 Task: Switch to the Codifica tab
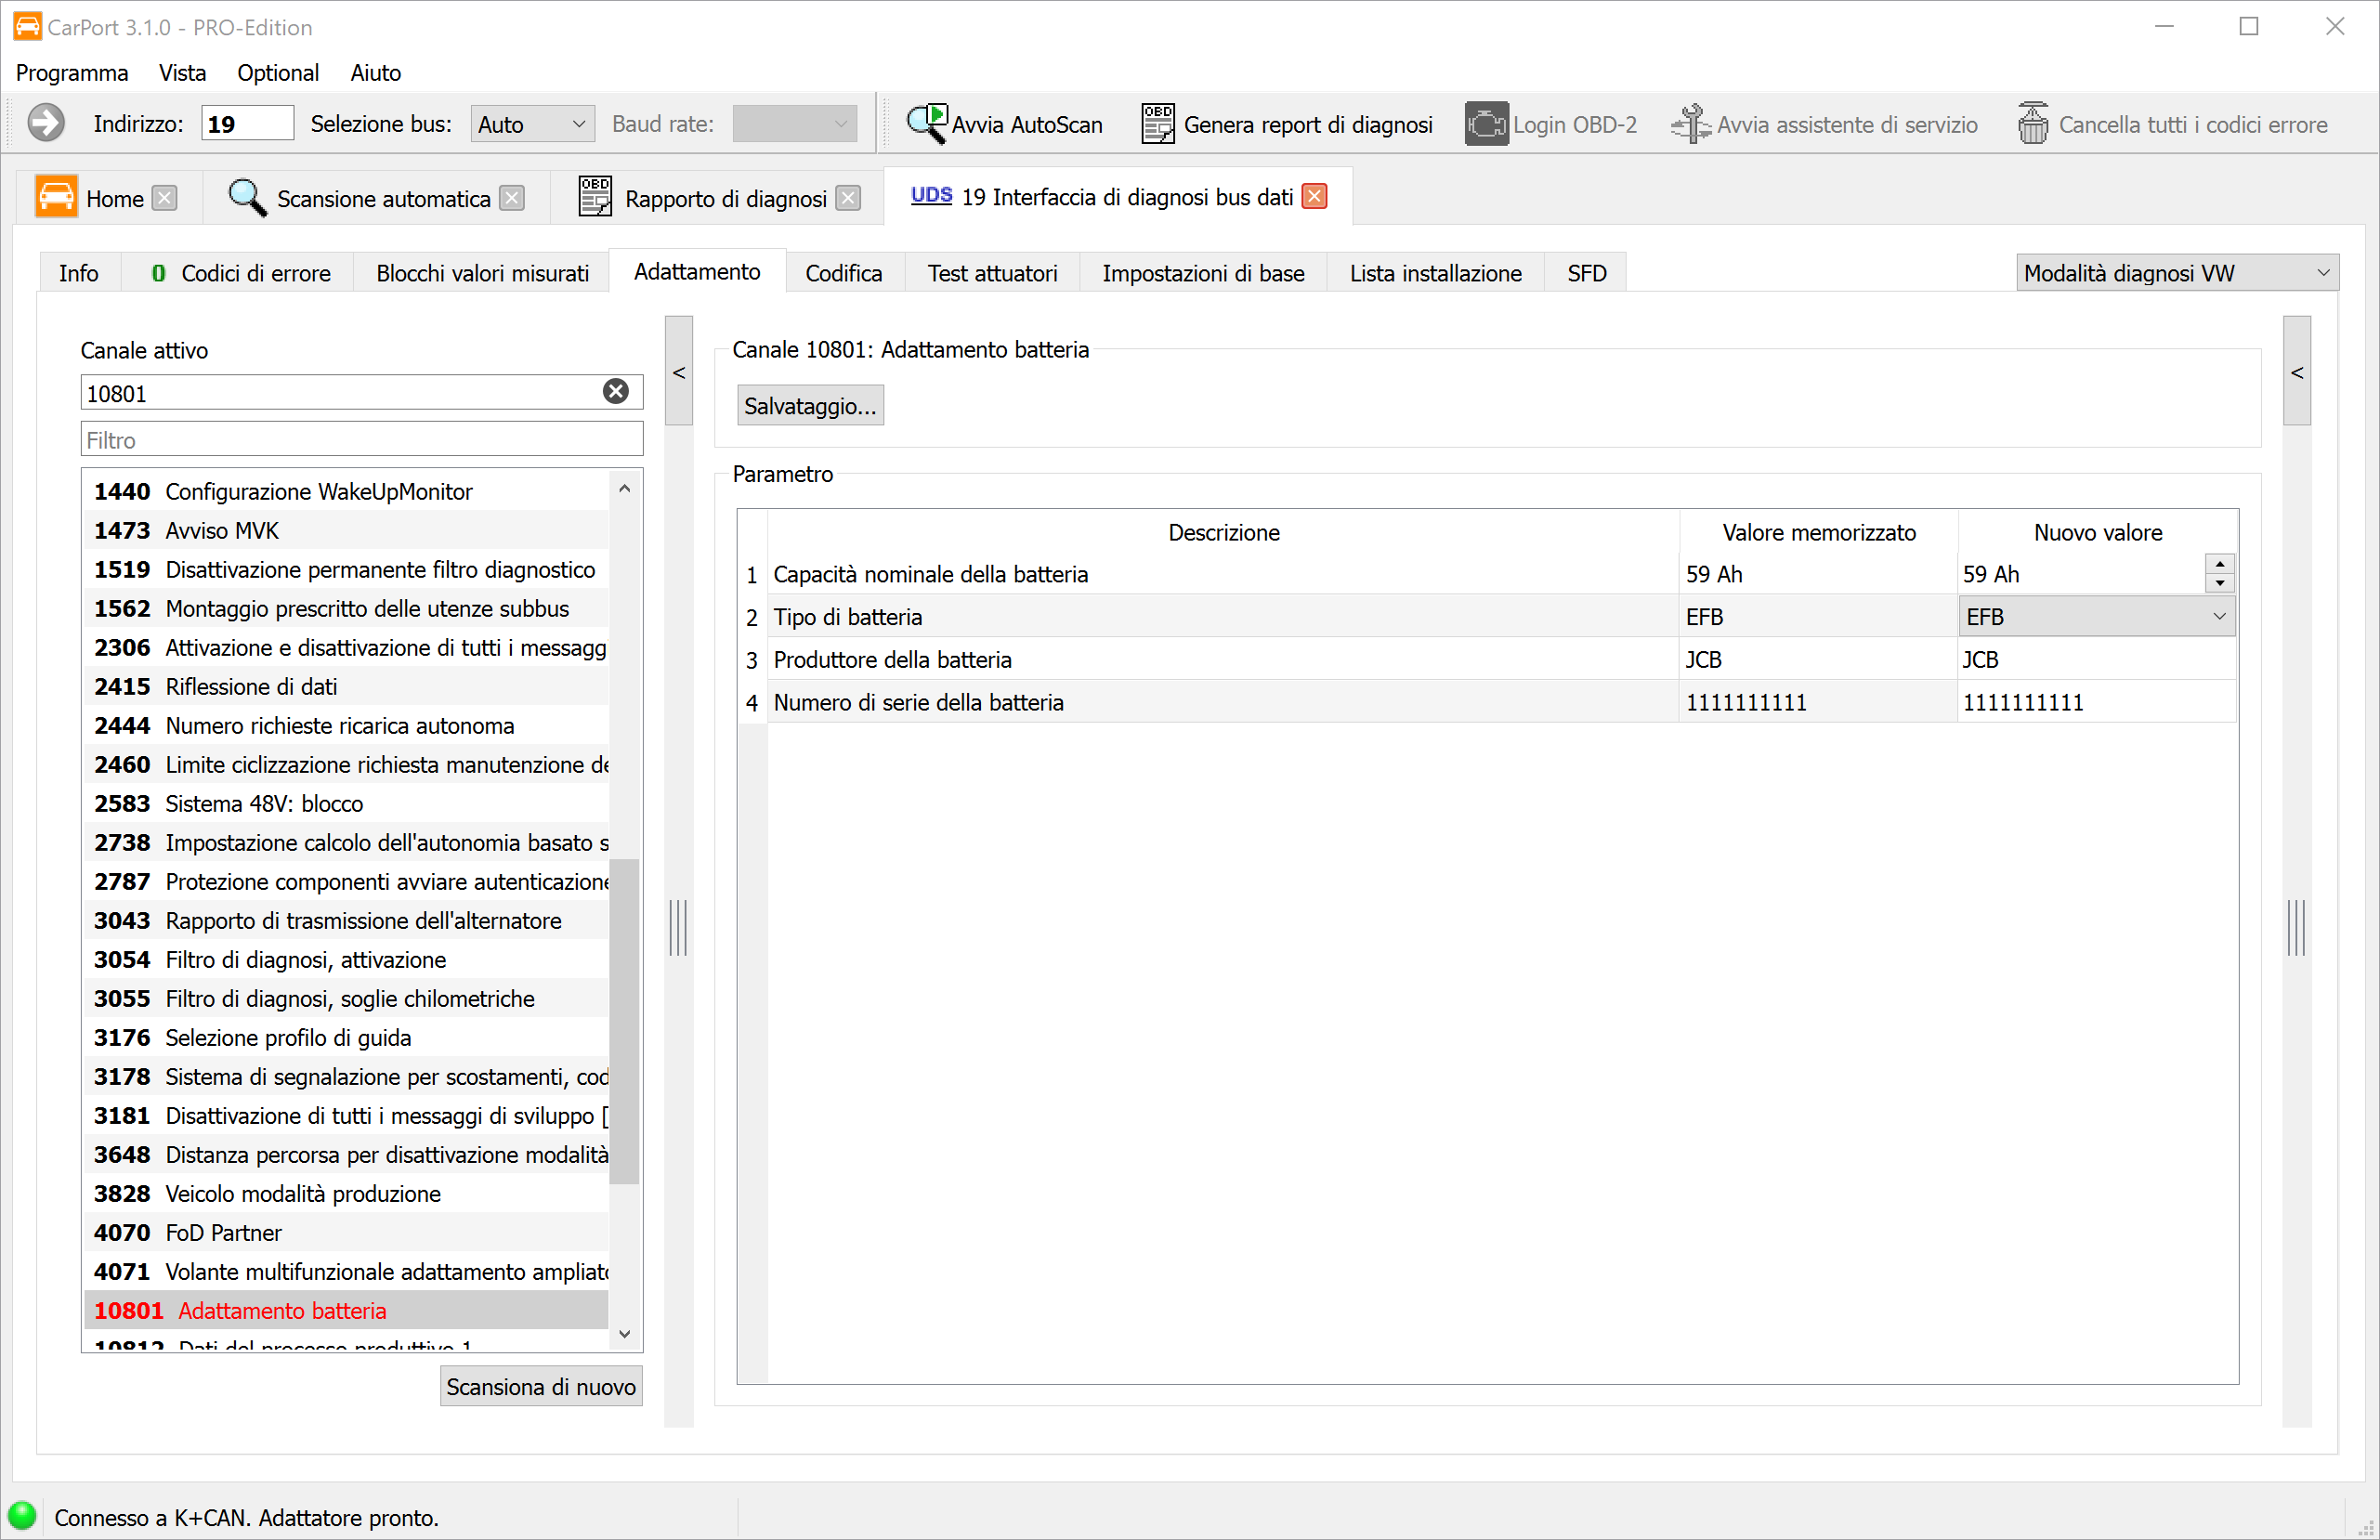tap(843, 273)
